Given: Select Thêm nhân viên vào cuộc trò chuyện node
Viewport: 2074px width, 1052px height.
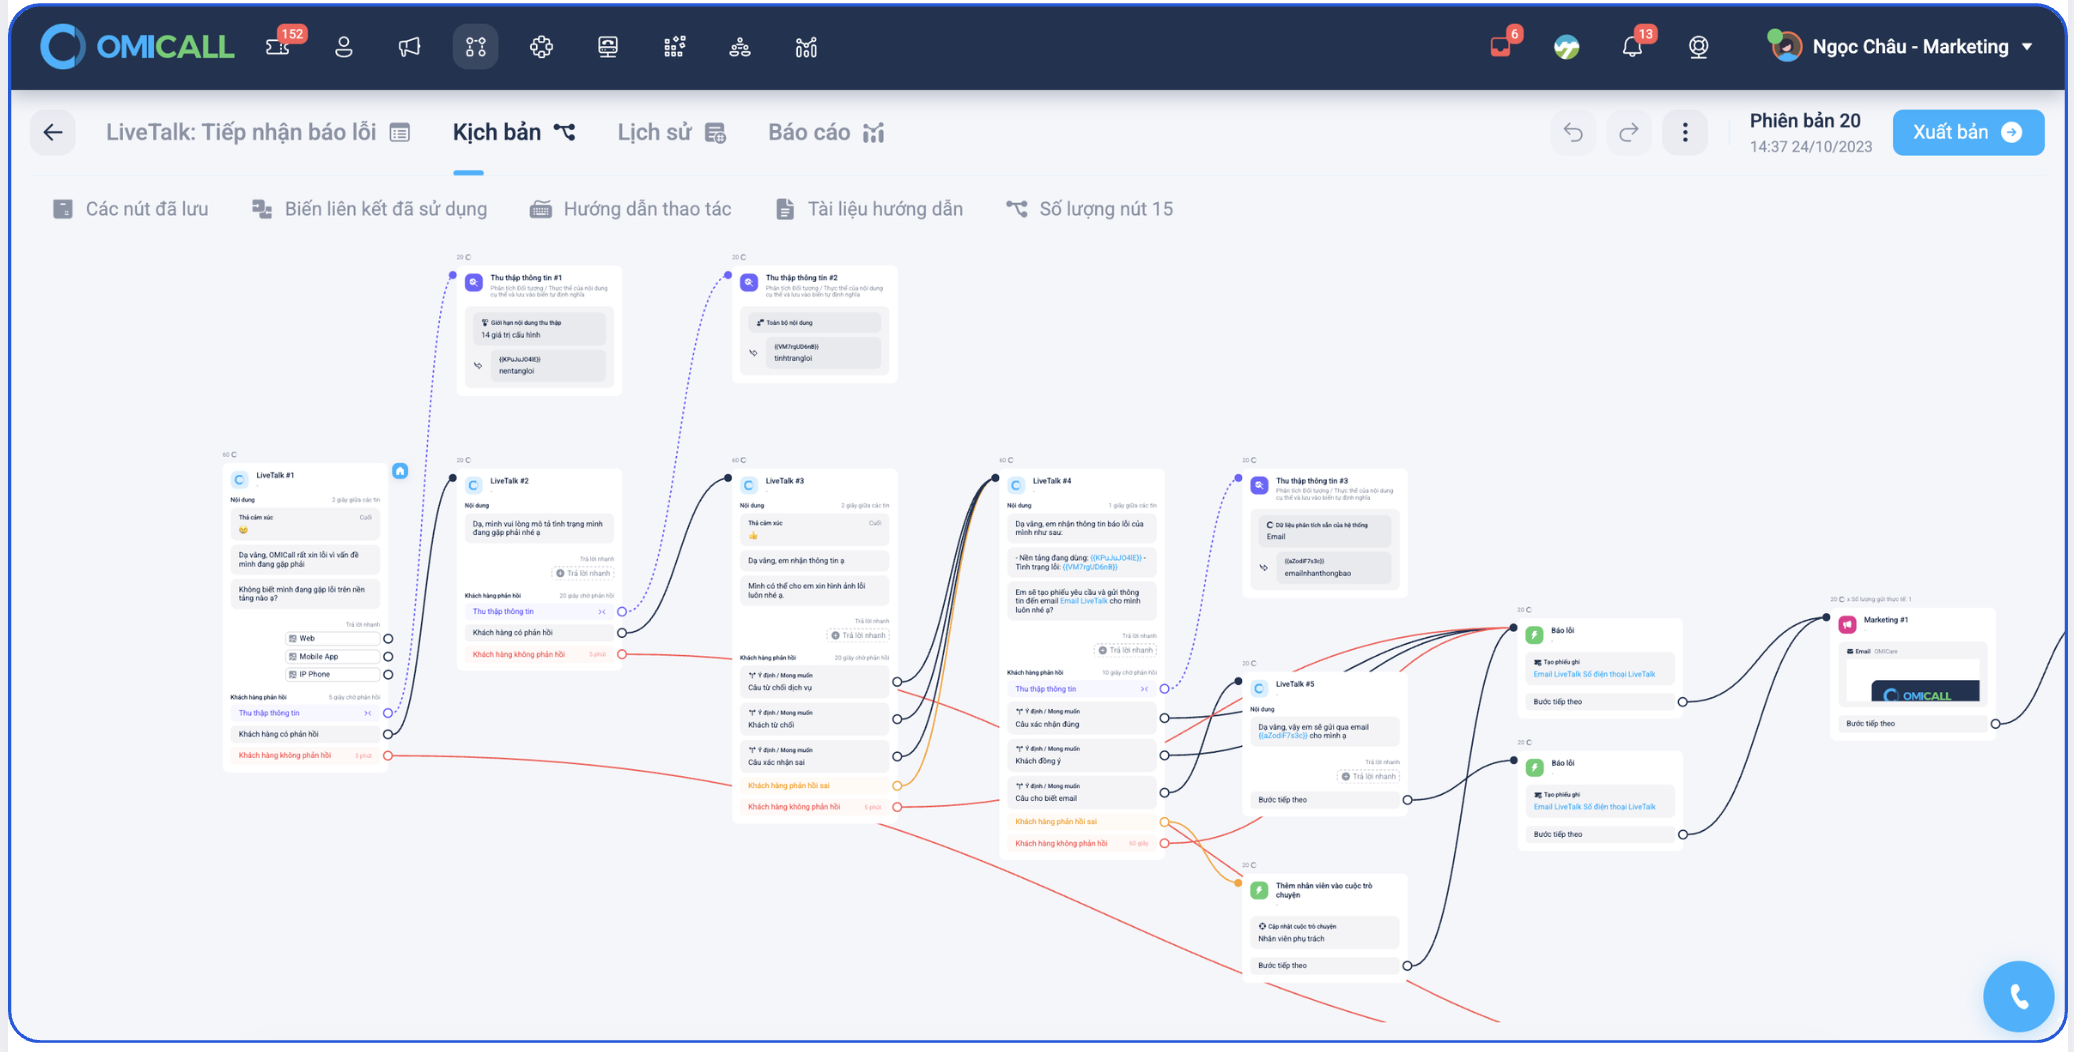Looking at the screenshot, I should 1324,927.
